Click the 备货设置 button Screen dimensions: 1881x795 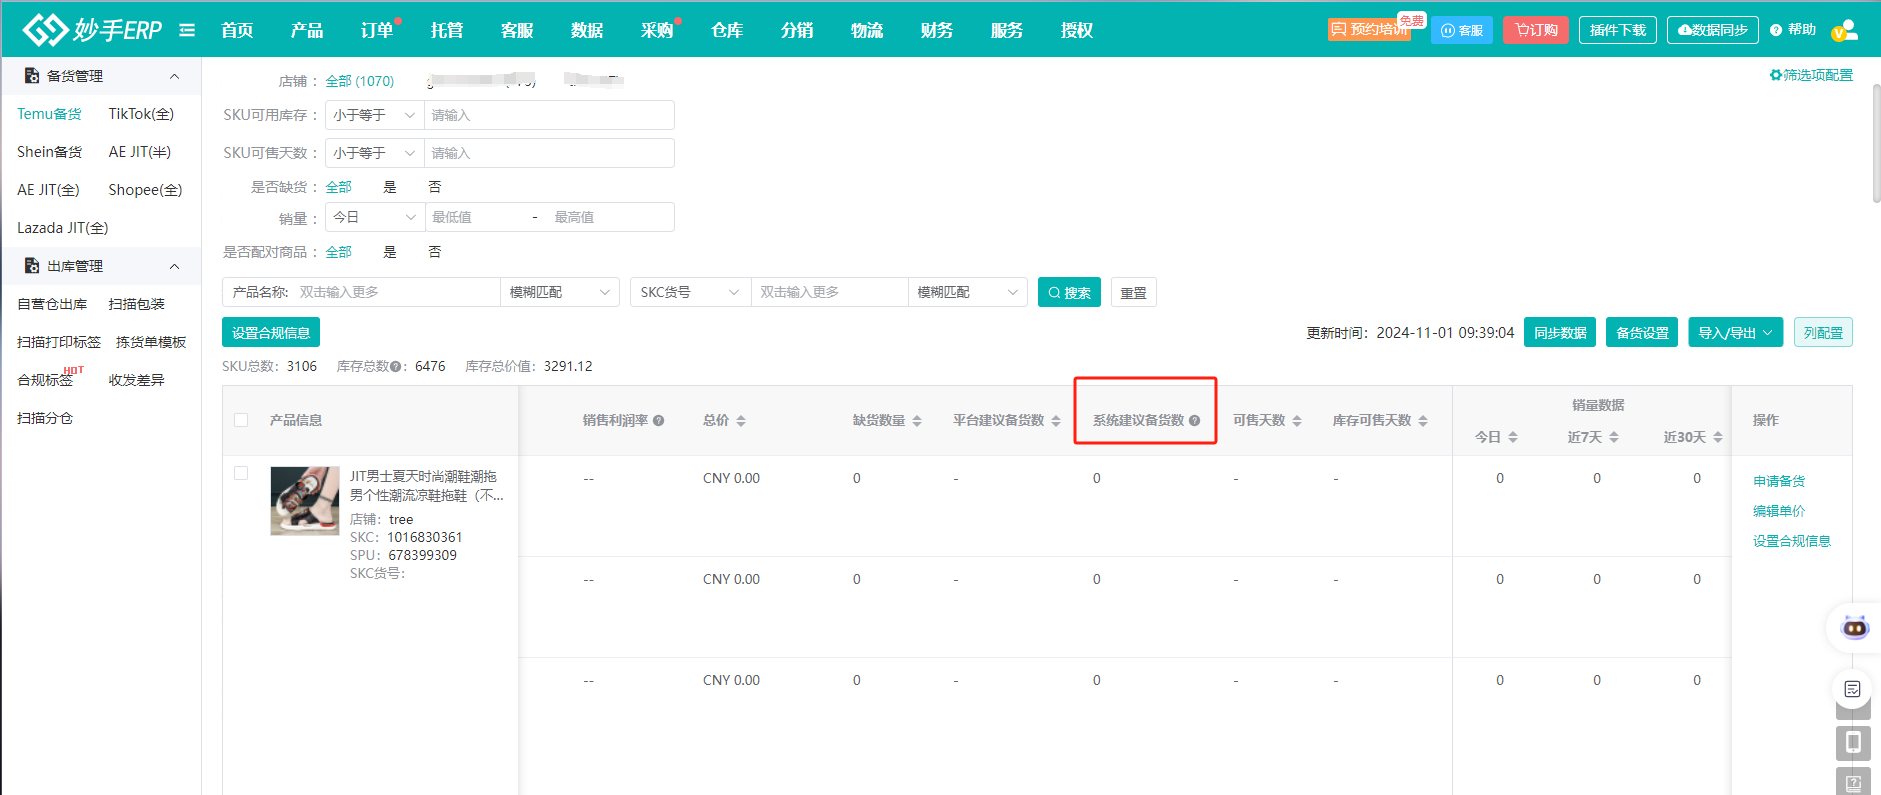[1642, 333]
